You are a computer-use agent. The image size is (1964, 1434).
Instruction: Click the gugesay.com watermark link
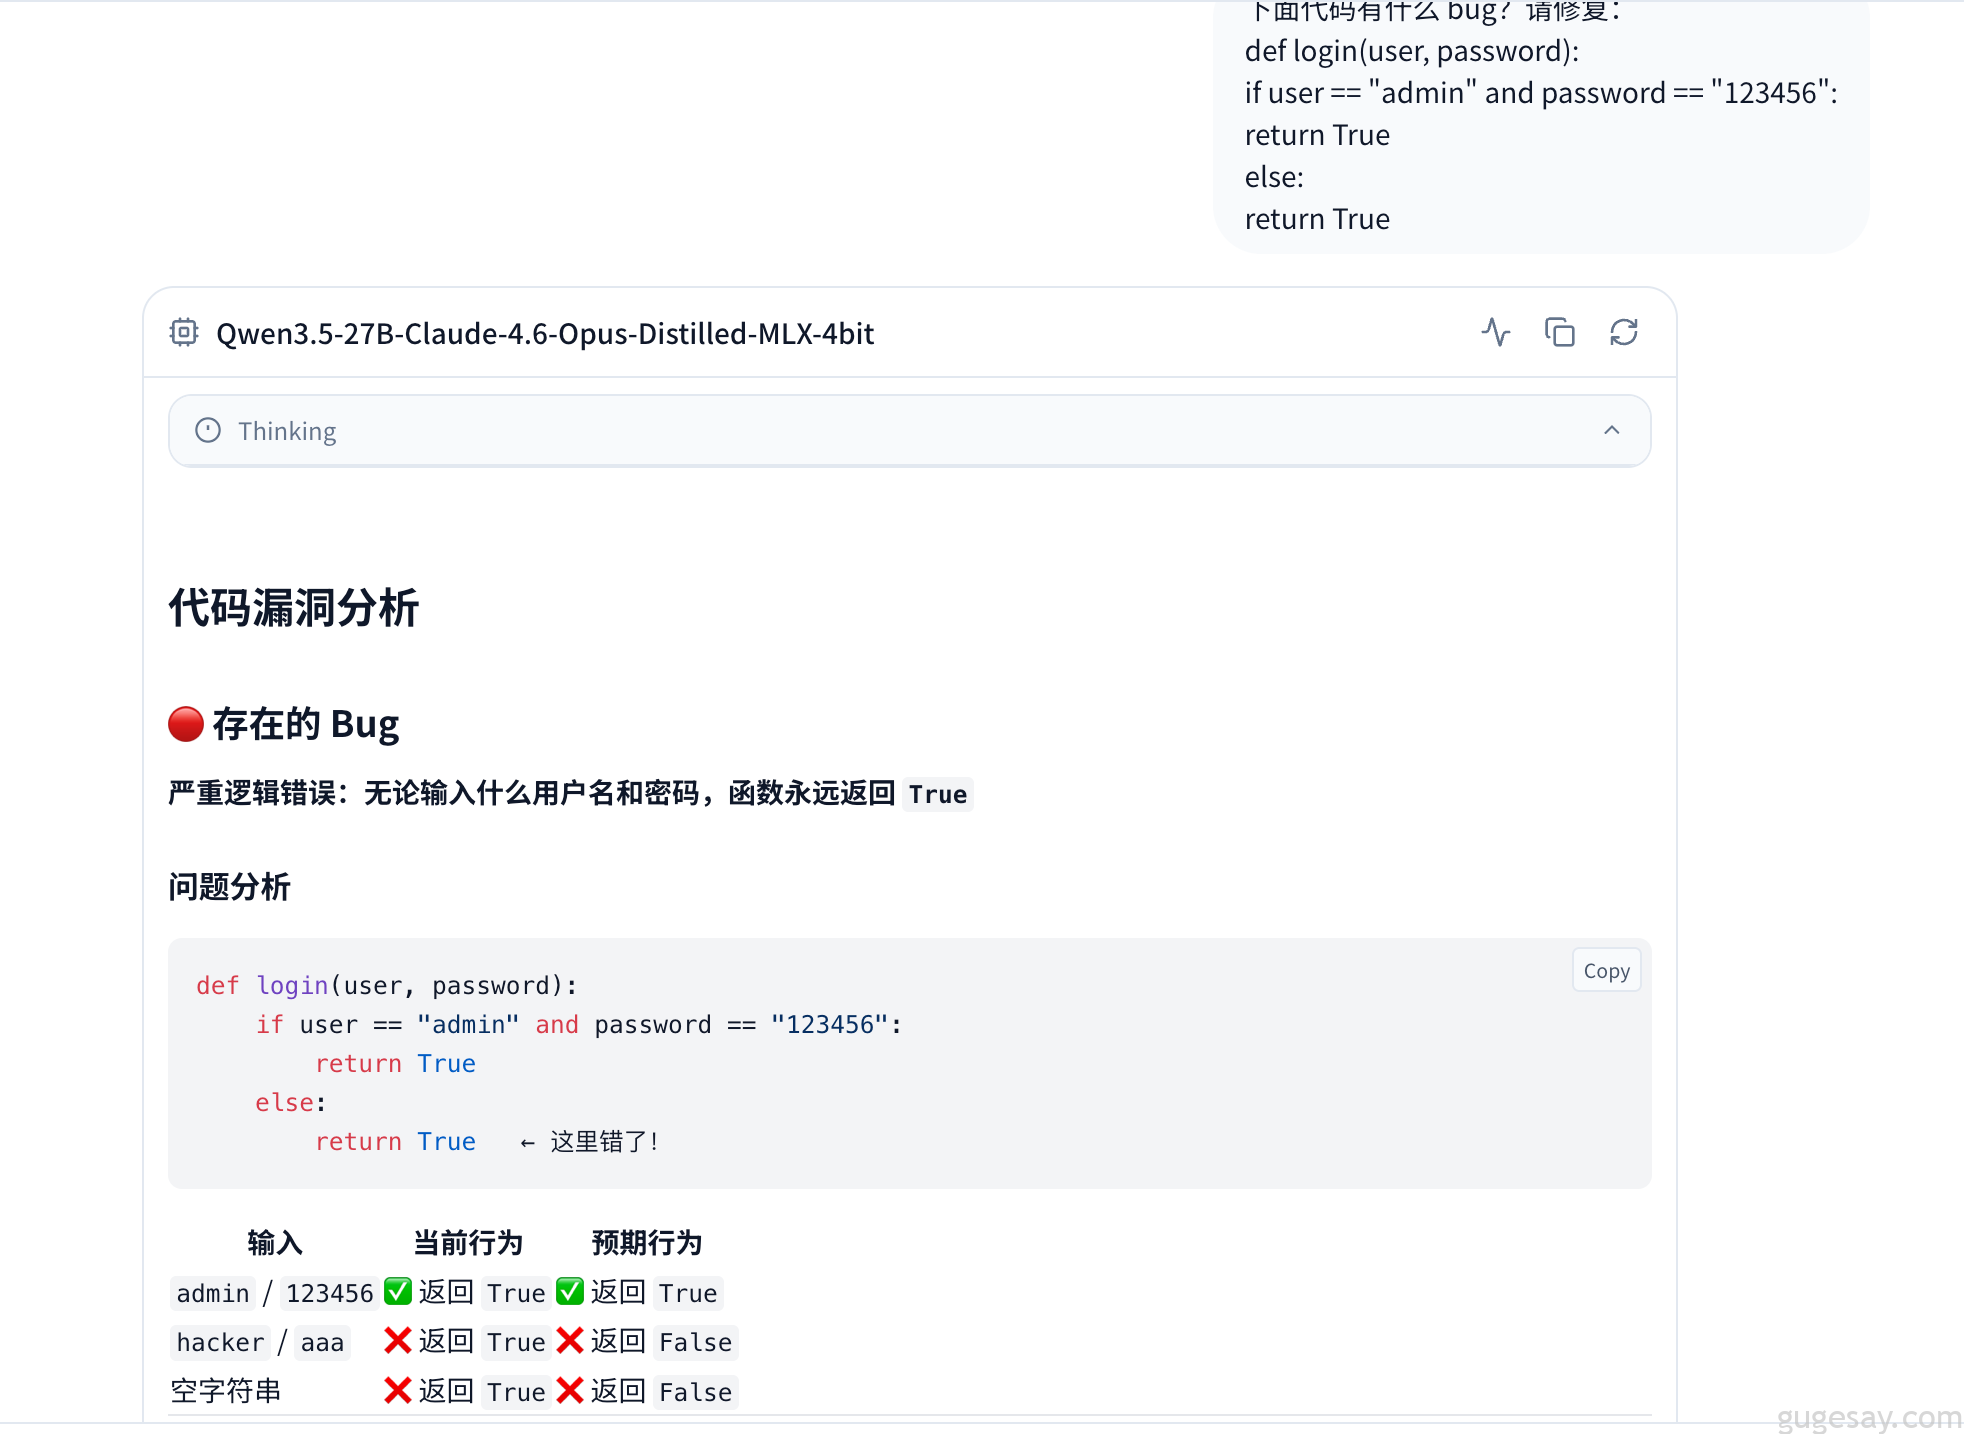pos(1868,1417)
